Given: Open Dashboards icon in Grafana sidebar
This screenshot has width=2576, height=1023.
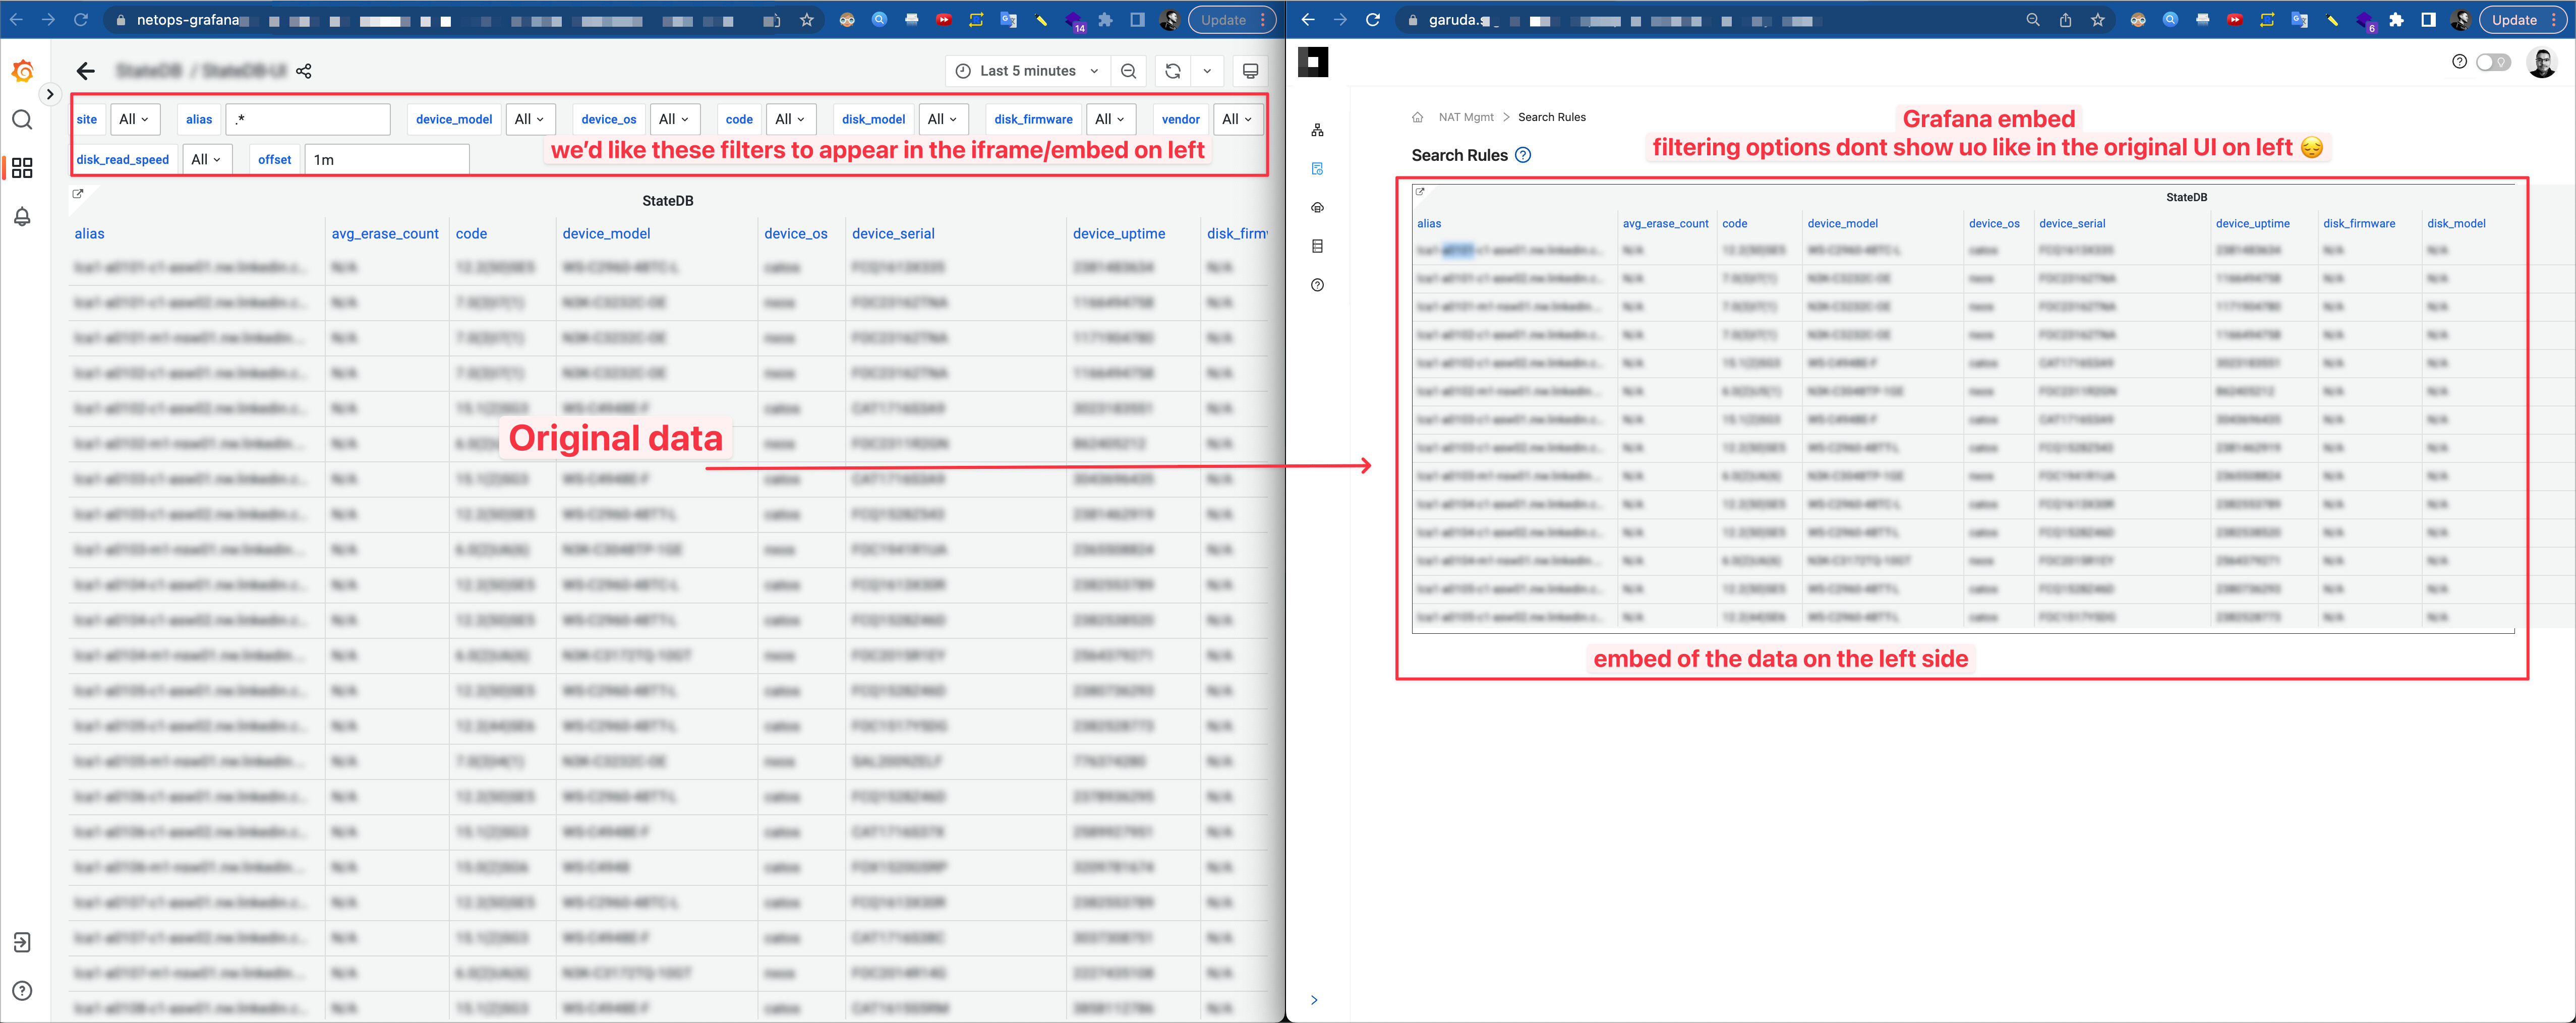Looking at the screenshot, I should tap(22, 168).
